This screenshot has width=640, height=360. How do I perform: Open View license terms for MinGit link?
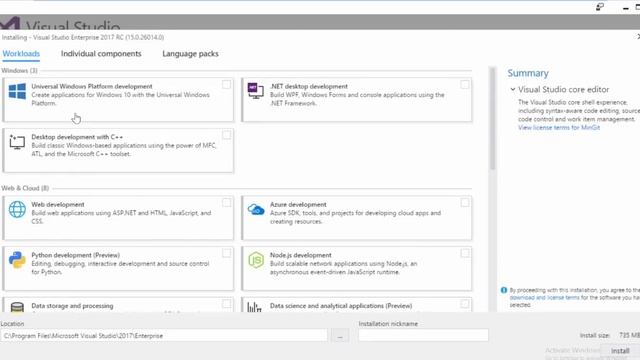[x=559, y=128]
